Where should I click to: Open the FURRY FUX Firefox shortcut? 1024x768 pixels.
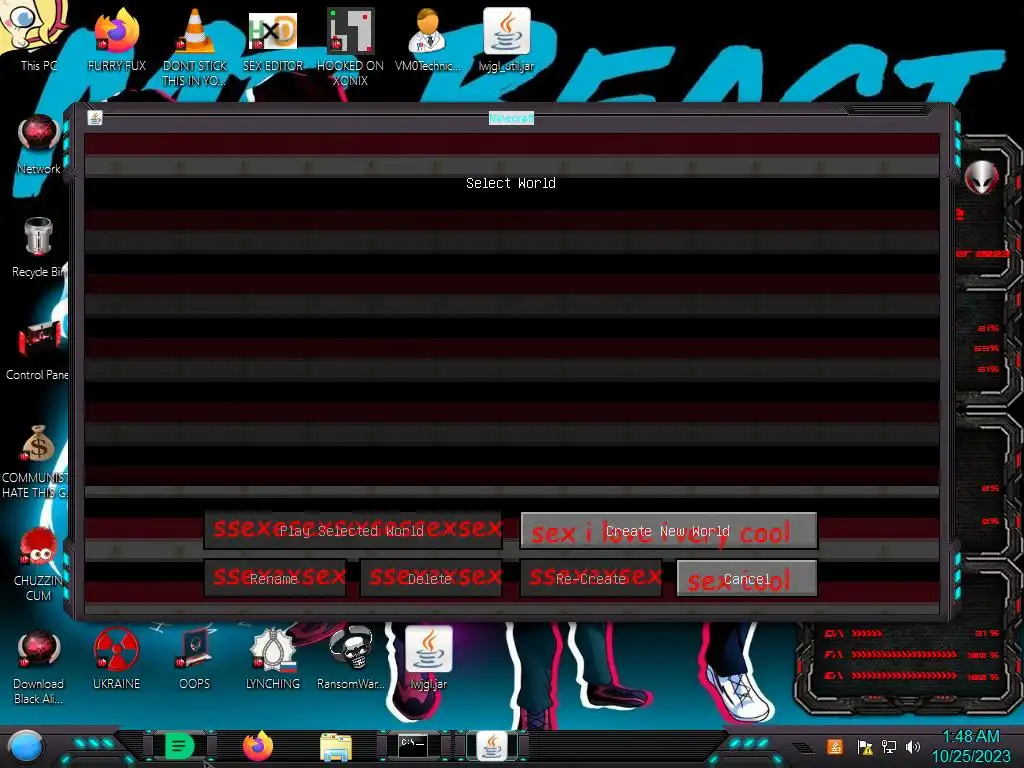tap(116, 39)
